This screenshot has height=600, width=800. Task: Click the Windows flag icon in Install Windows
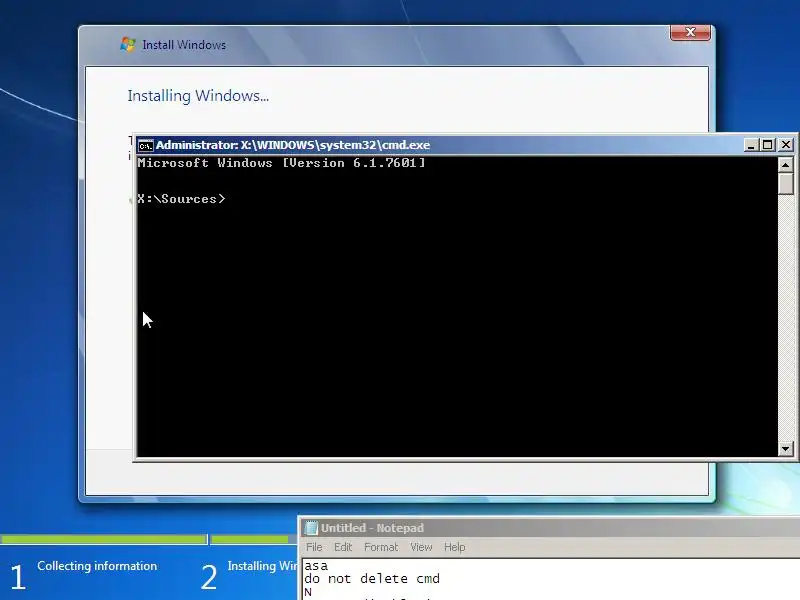pyautogui.click(x=128, y=44)
